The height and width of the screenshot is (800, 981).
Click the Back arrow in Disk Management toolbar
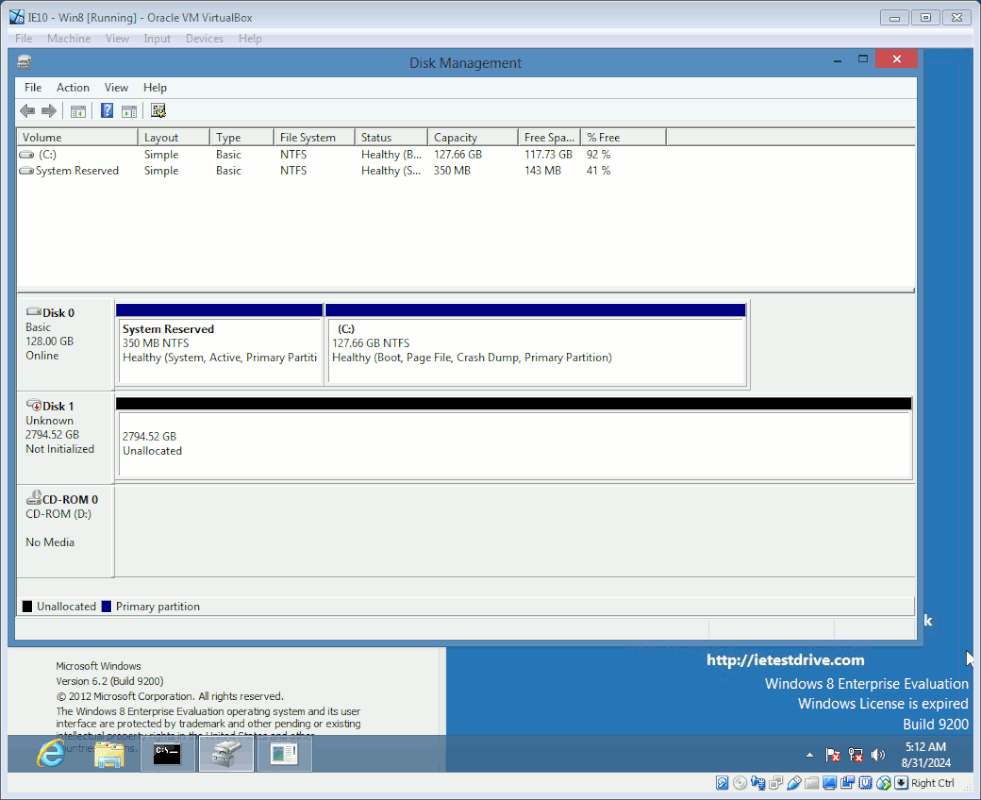click(28, 111)
